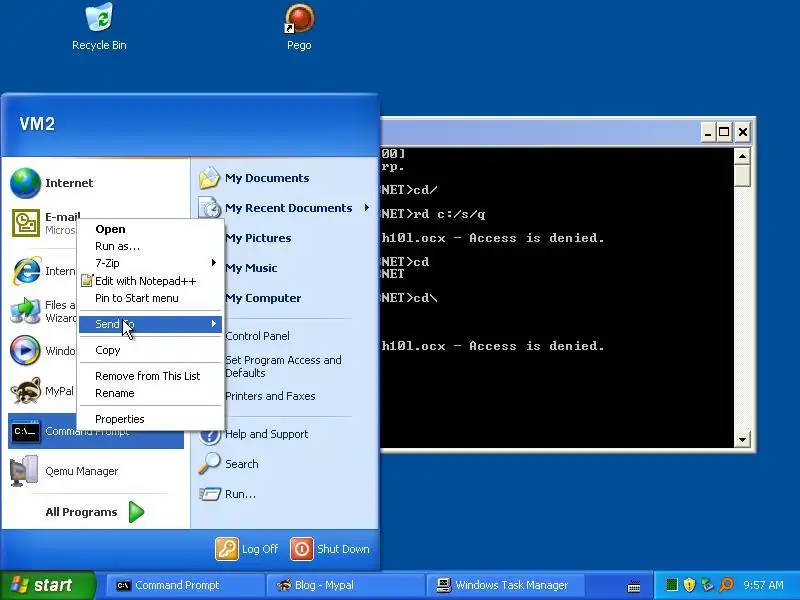This screenshot has width=800, height=600.
Task: Click Command Prompt scrollbar thumb
Action: [x=742, y=175]
